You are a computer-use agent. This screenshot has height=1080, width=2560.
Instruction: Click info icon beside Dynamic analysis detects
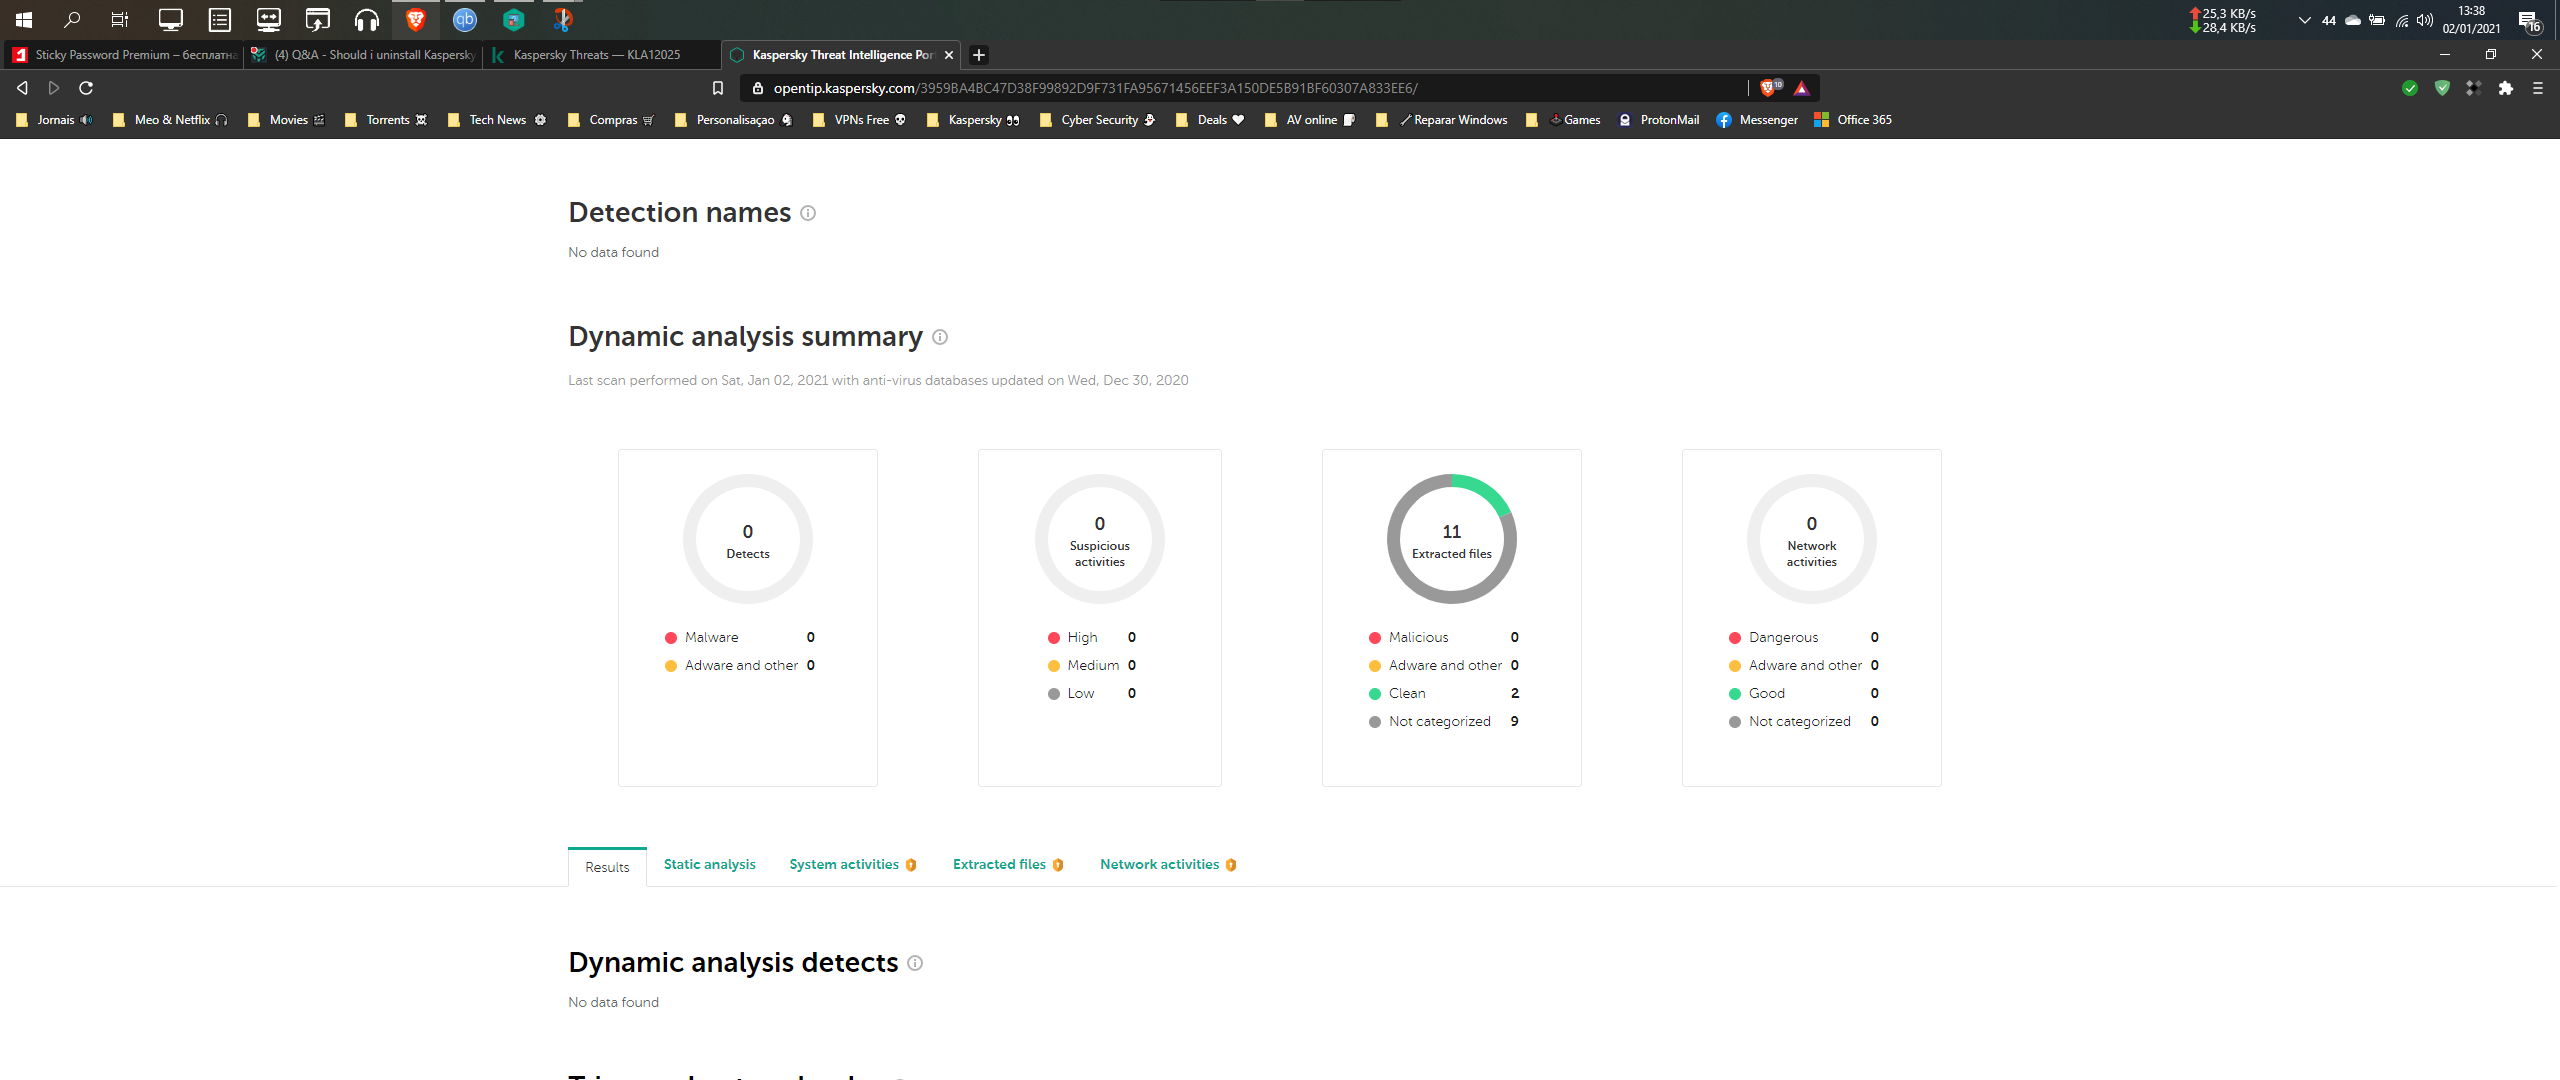[x=915, y=963]
